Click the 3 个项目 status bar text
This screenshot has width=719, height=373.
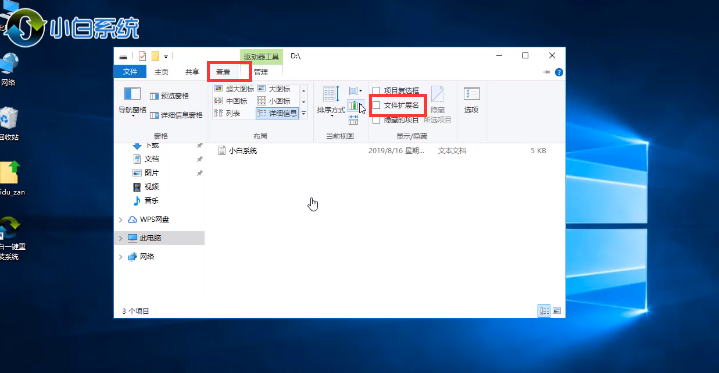[x=135, y=311]
